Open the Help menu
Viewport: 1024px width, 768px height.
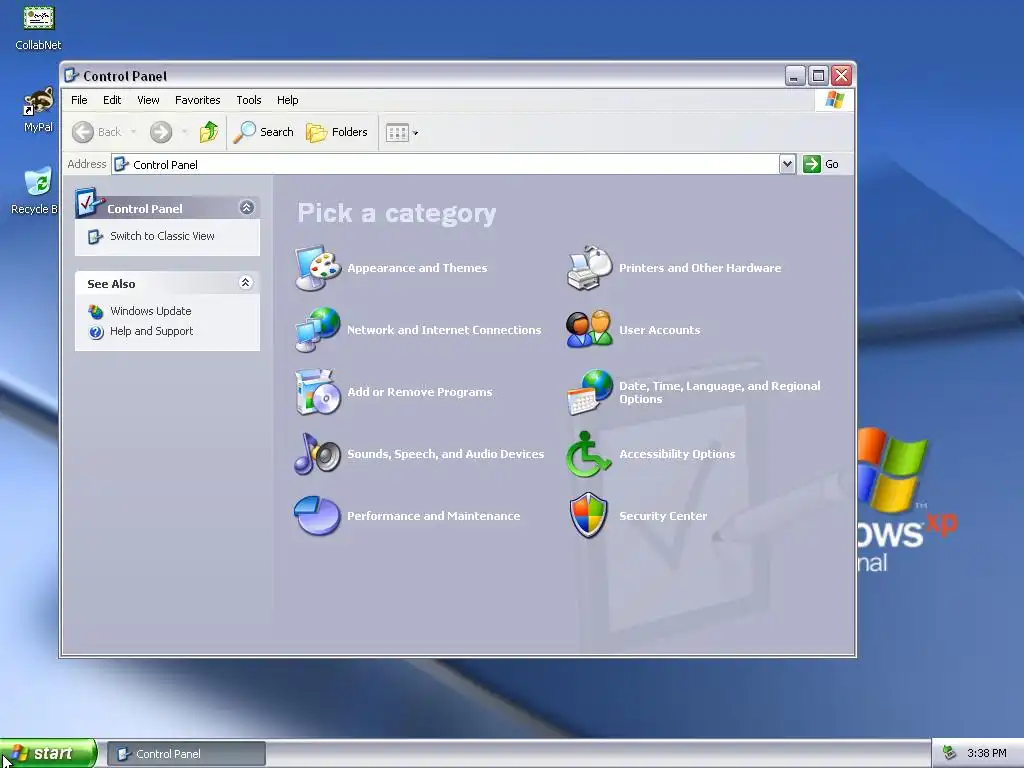(287, 100)
